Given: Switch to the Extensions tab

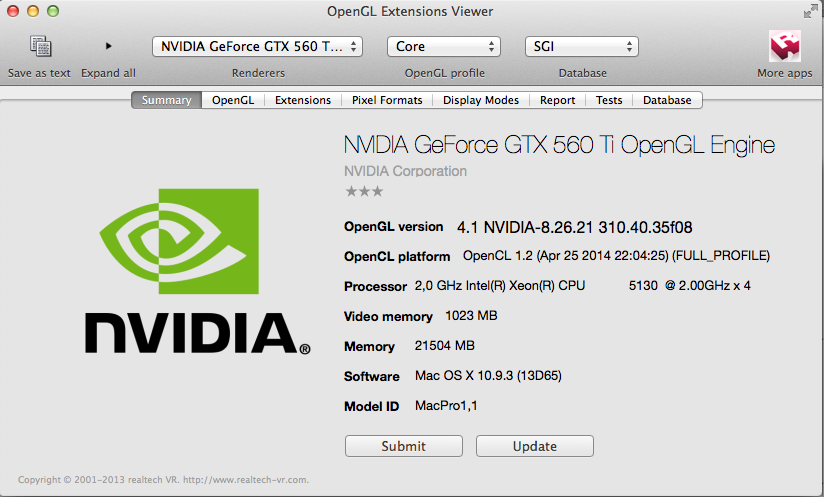Looking at the screenshot, I should (x=303, y=100).
